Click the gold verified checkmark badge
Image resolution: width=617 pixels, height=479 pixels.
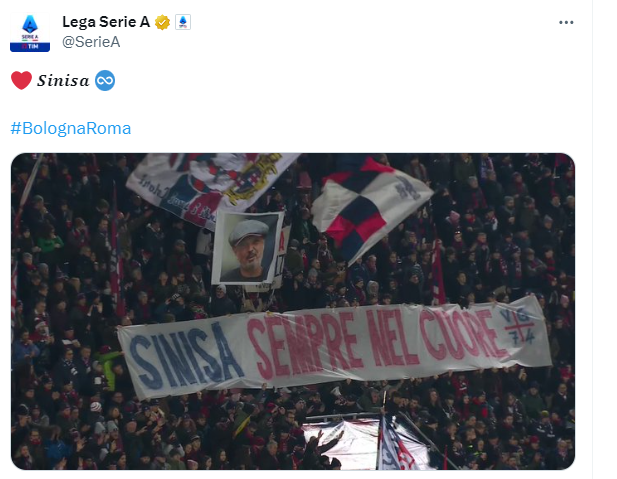(x=162, y=22)
